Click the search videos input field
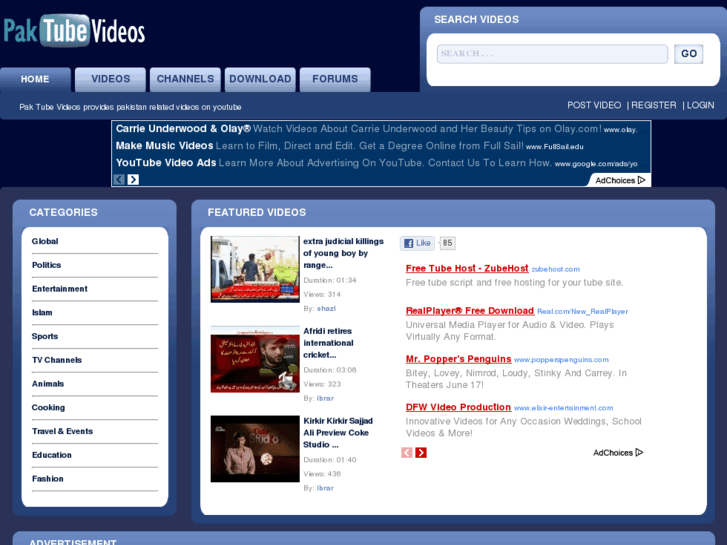The height and width of the screenshot is (545, 727). (x=552, y=54)
